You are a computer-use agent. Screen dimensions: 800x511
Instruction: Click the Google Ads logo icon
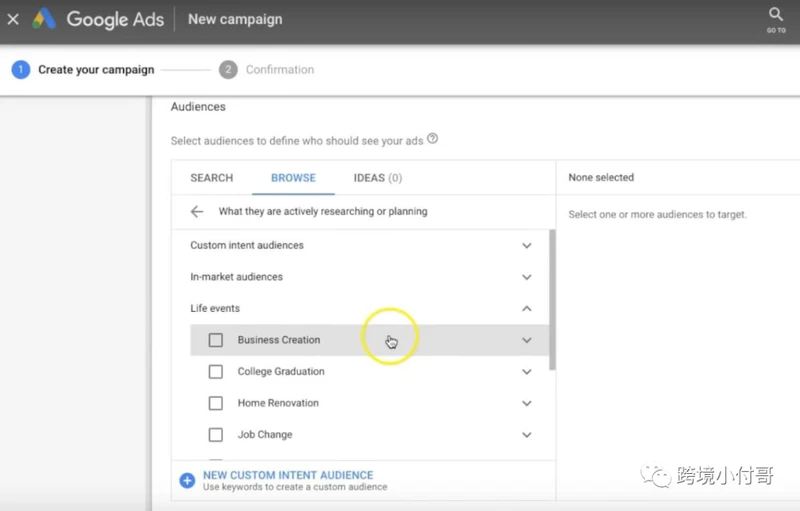44,19
